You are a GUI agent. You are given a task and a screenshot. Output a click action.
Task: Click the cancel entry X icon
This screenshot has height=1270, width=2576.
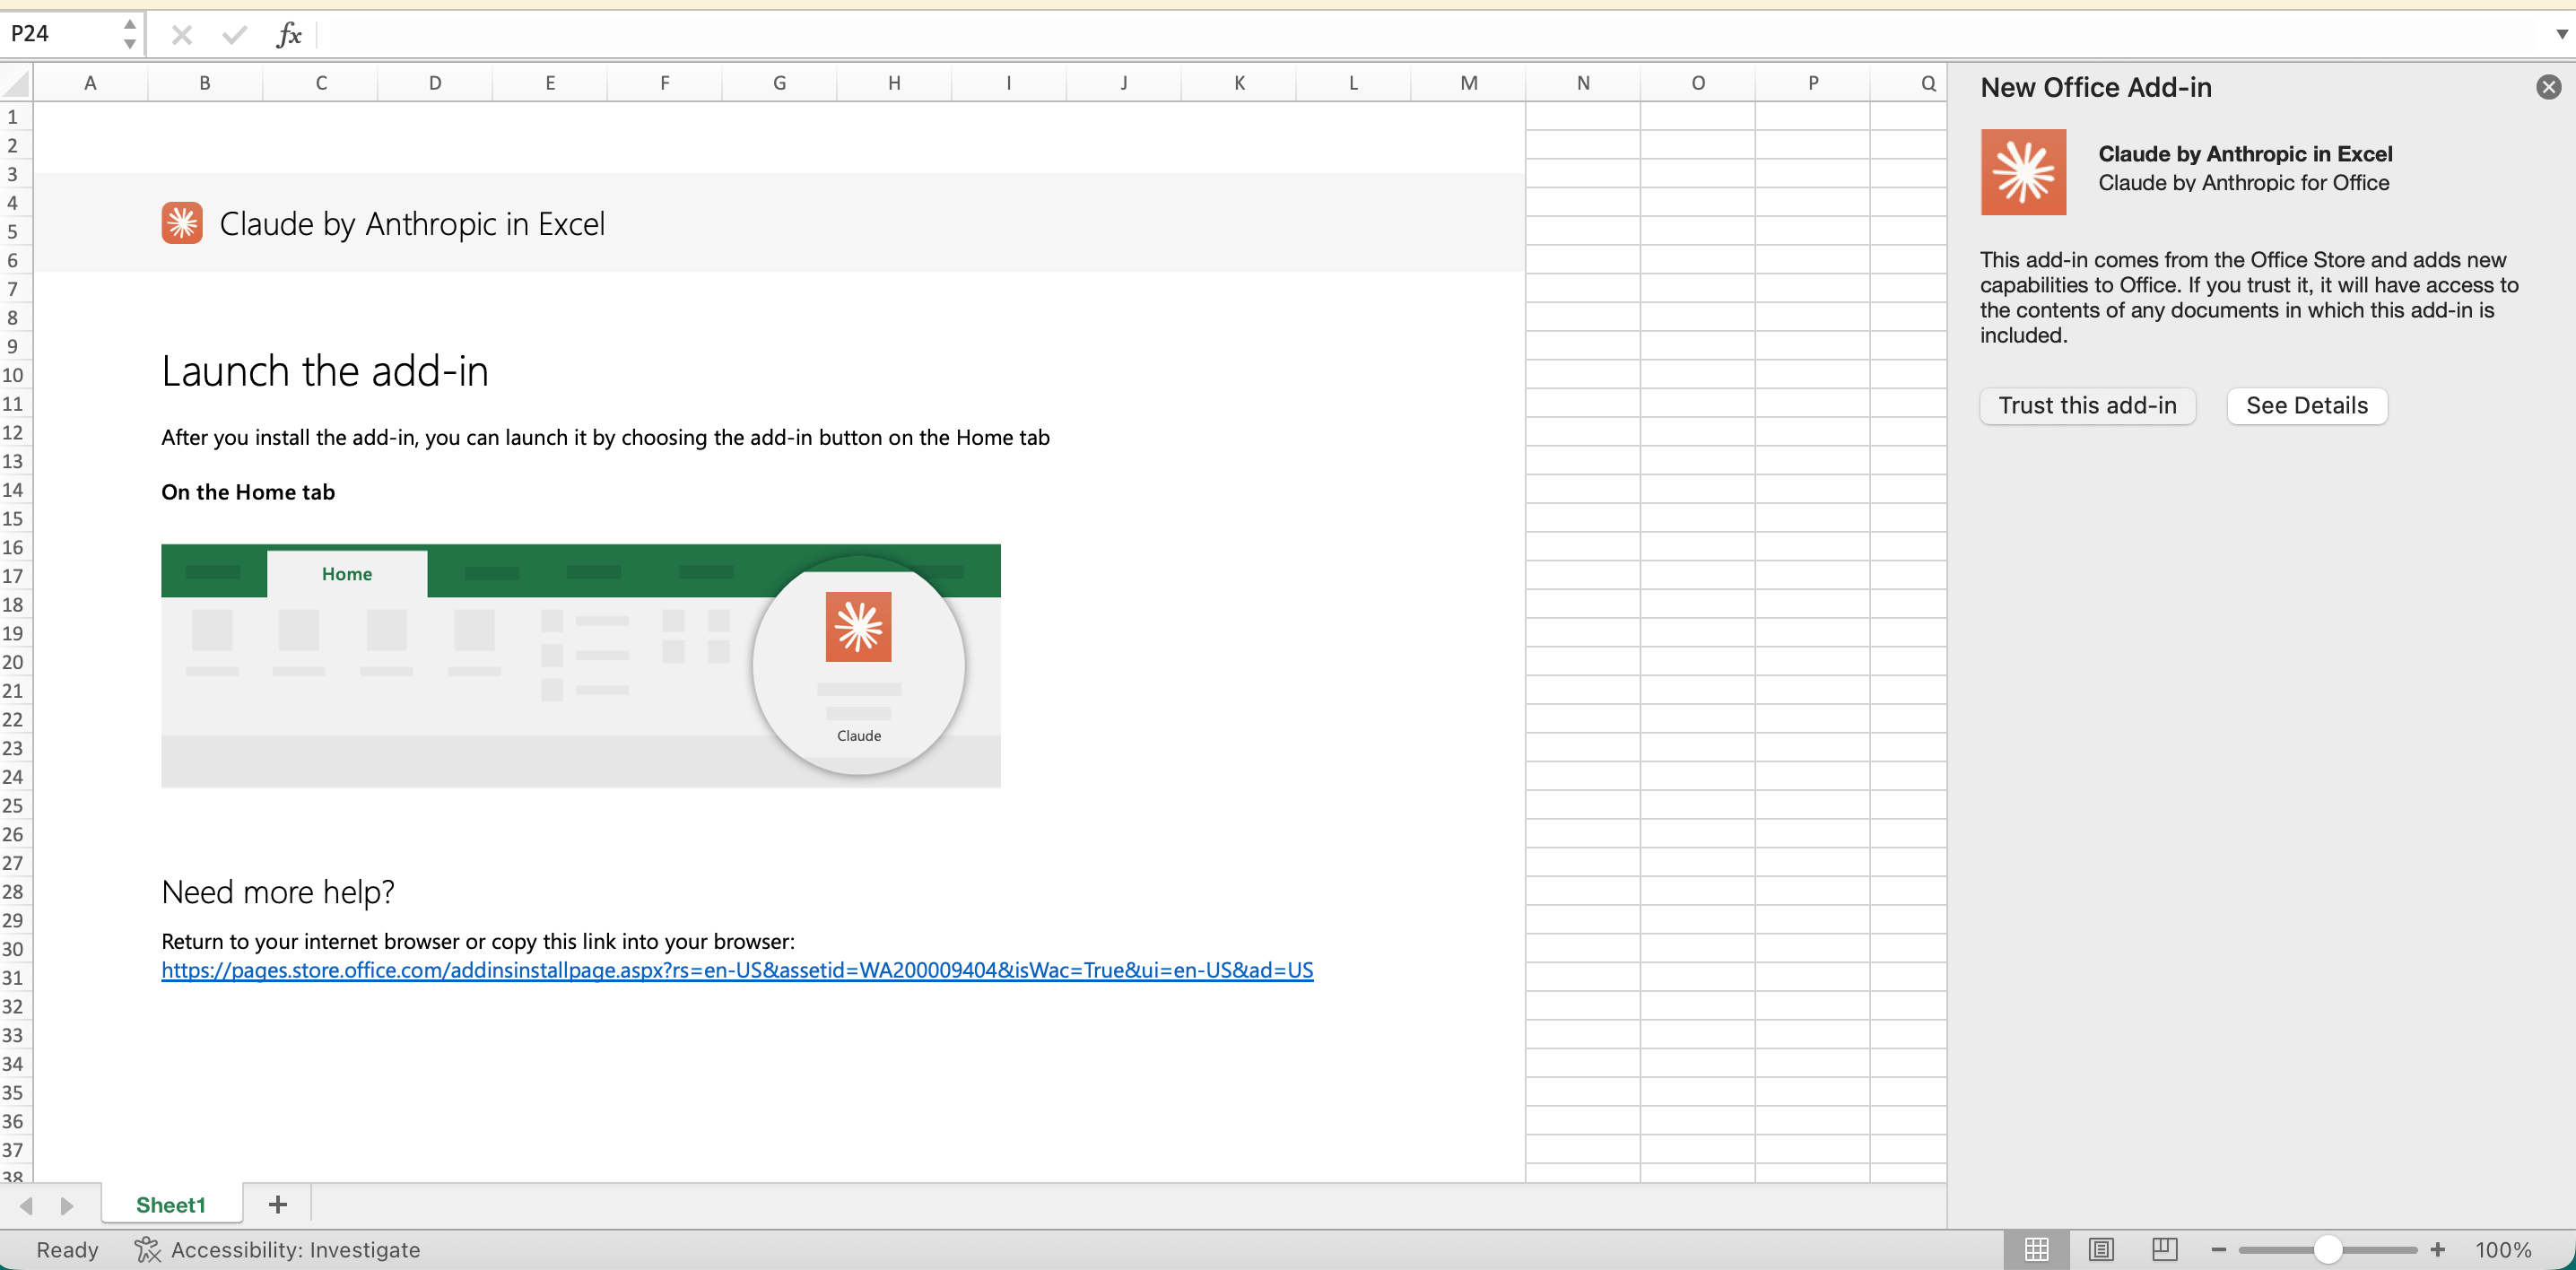pyautogui.click(x=181, y=35)
